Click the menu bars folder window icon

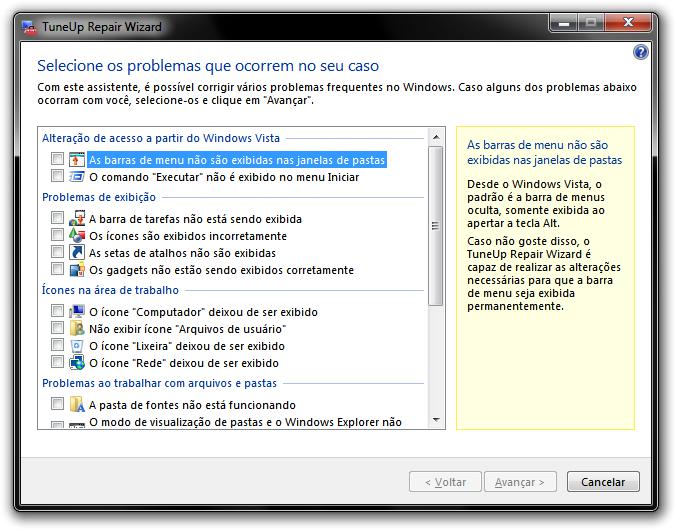pyautogui.click(x=77, y=159)
